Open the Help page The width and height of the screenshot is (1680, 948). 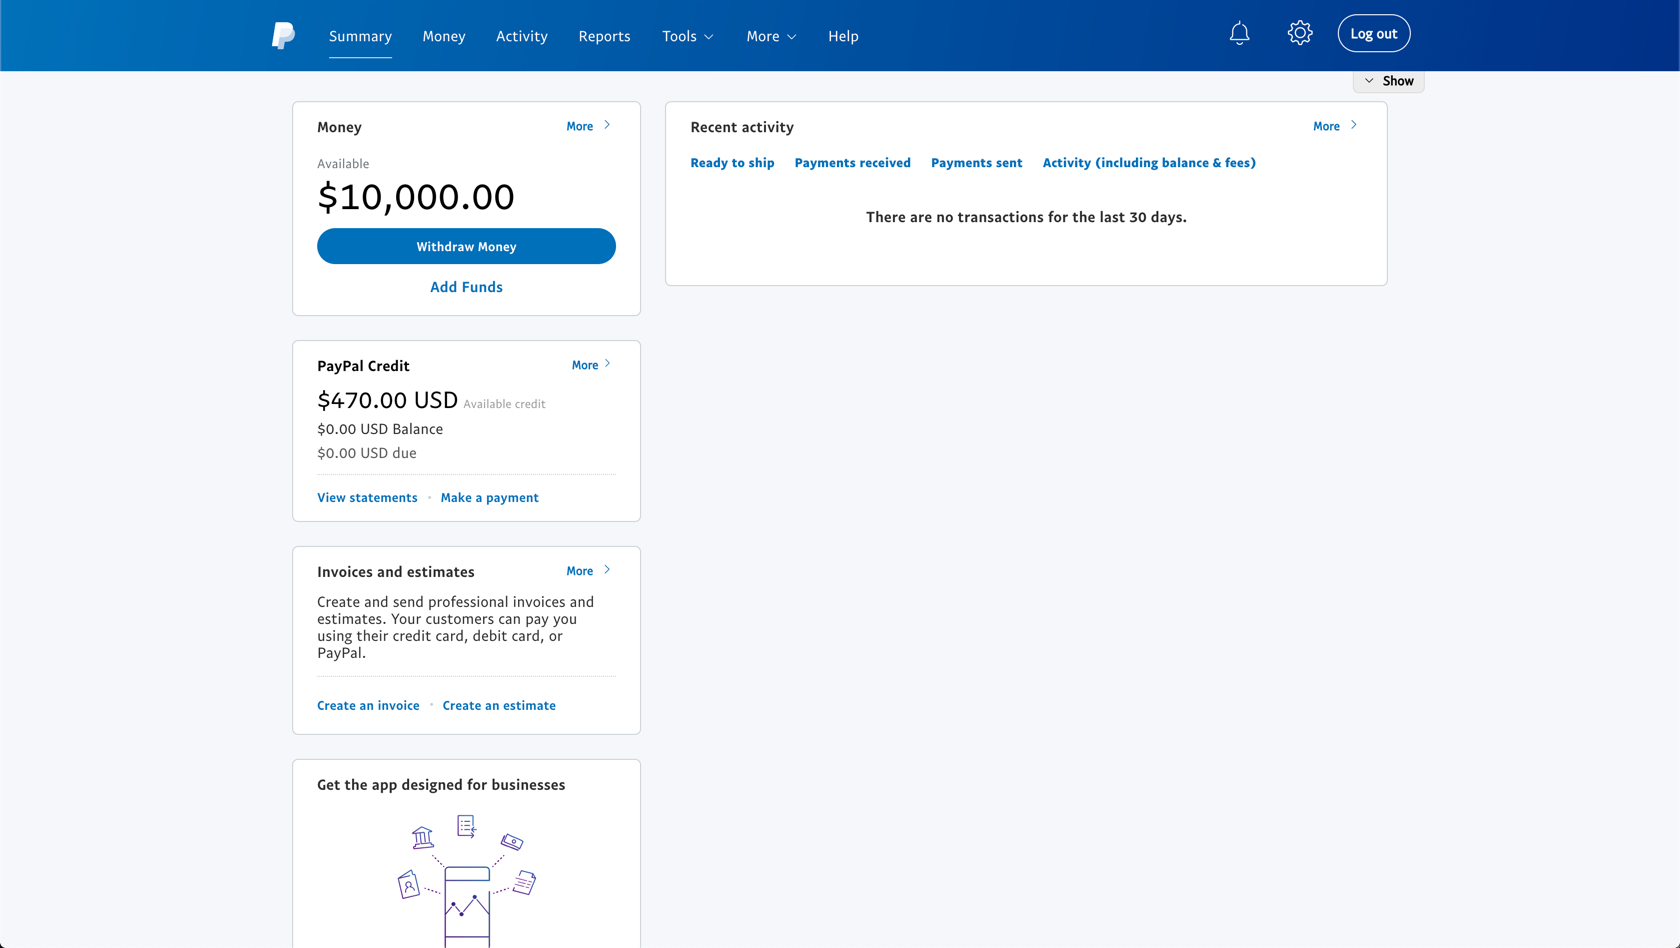[843, 36]
